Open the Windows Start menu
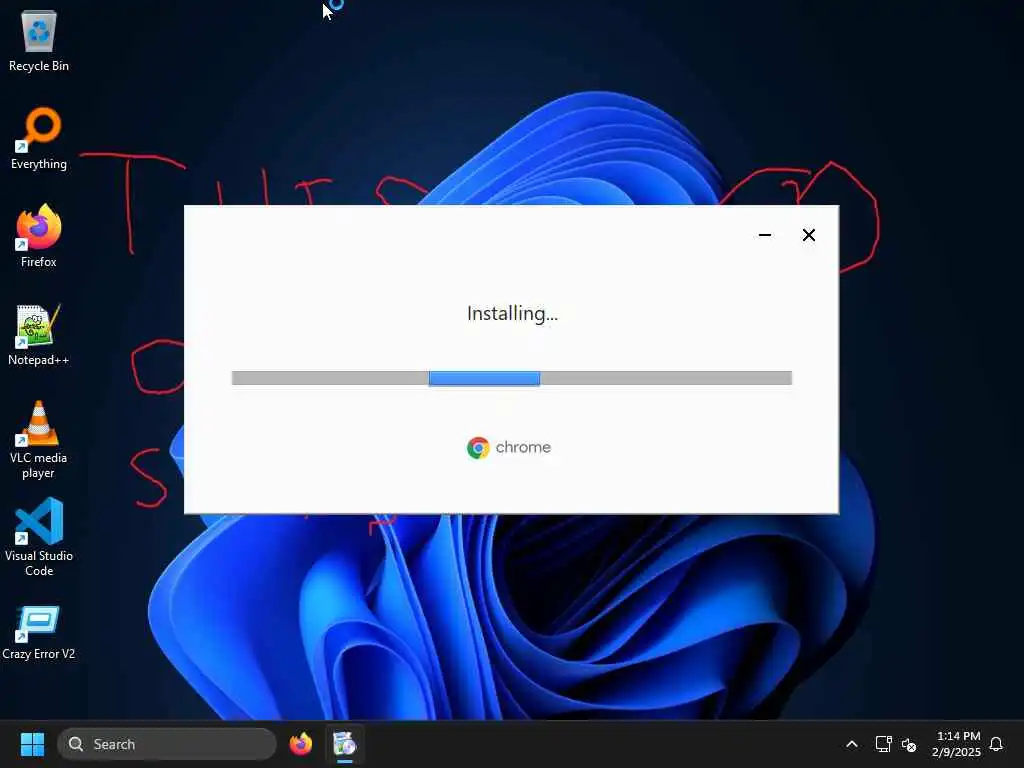 pos(32,744)
